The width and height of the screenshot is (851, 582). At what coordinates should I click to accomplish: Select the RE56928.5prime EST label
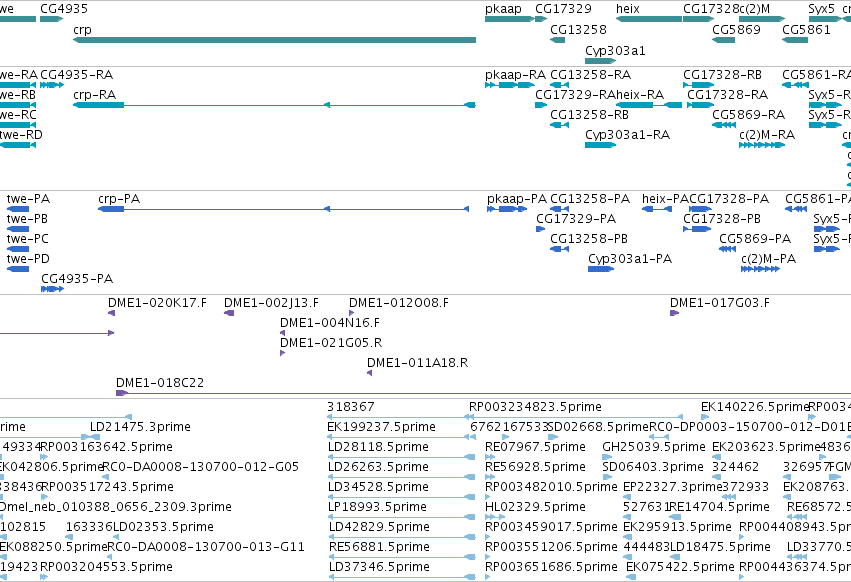pos(535,467)
